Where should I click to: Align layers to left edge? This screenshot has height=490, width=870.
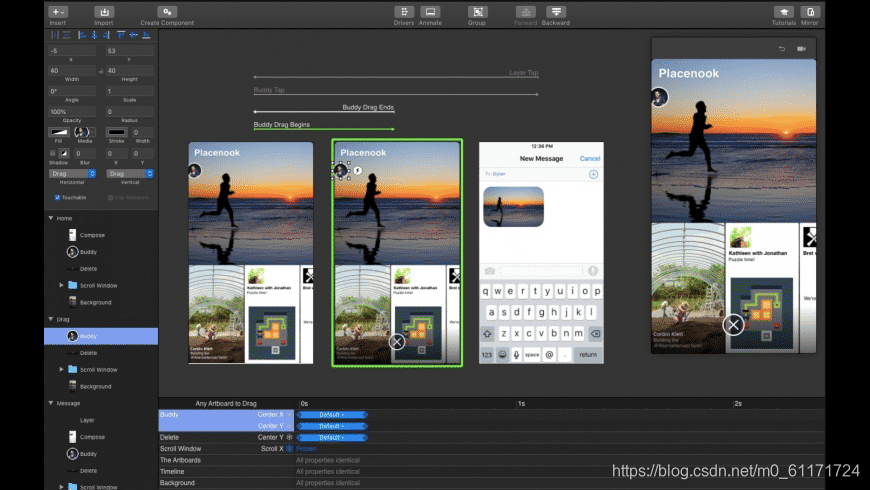pos(82,35)
